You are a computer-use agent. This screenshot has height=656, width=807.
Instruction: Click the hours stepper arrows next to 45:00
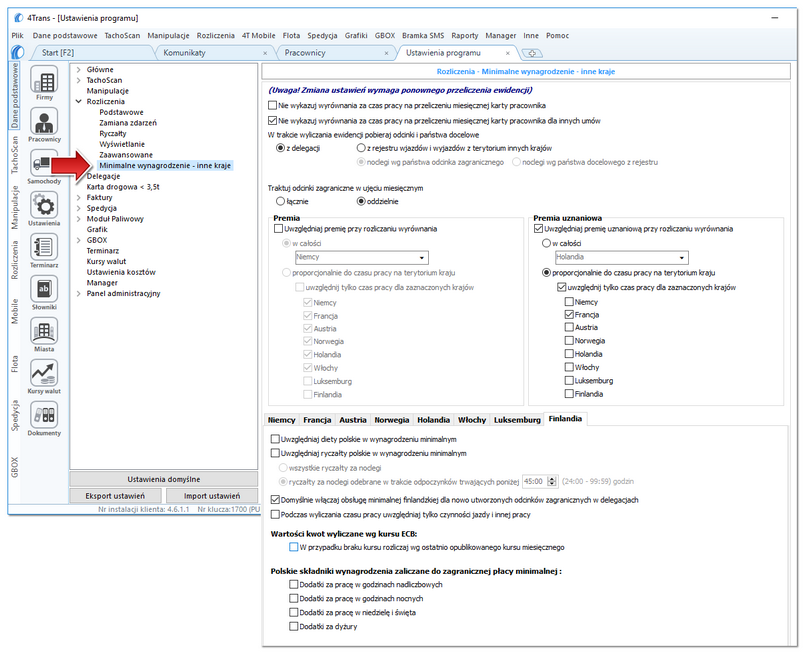(552, 482)
